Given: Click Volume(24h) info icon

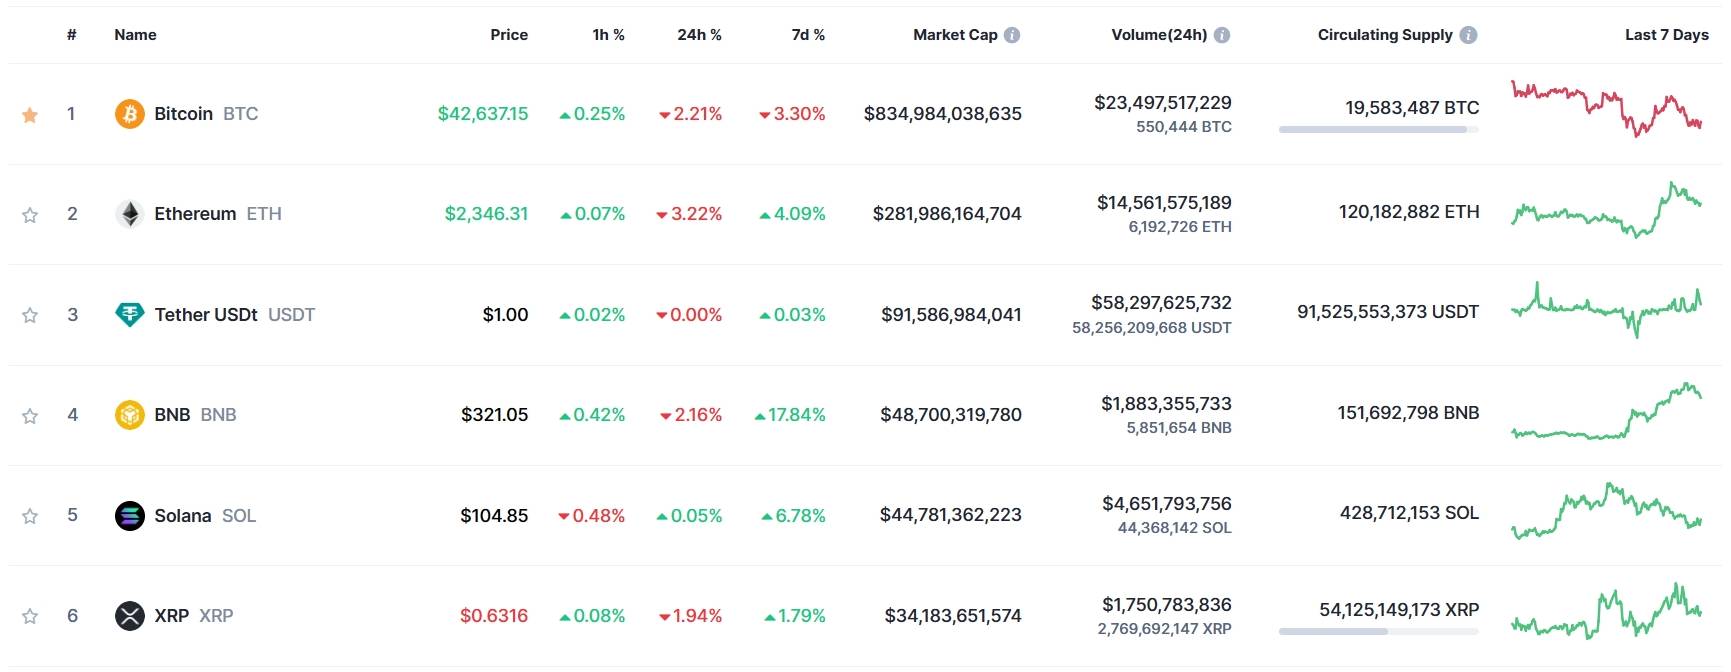Looking at the screenshot, I should [1222, 35].
